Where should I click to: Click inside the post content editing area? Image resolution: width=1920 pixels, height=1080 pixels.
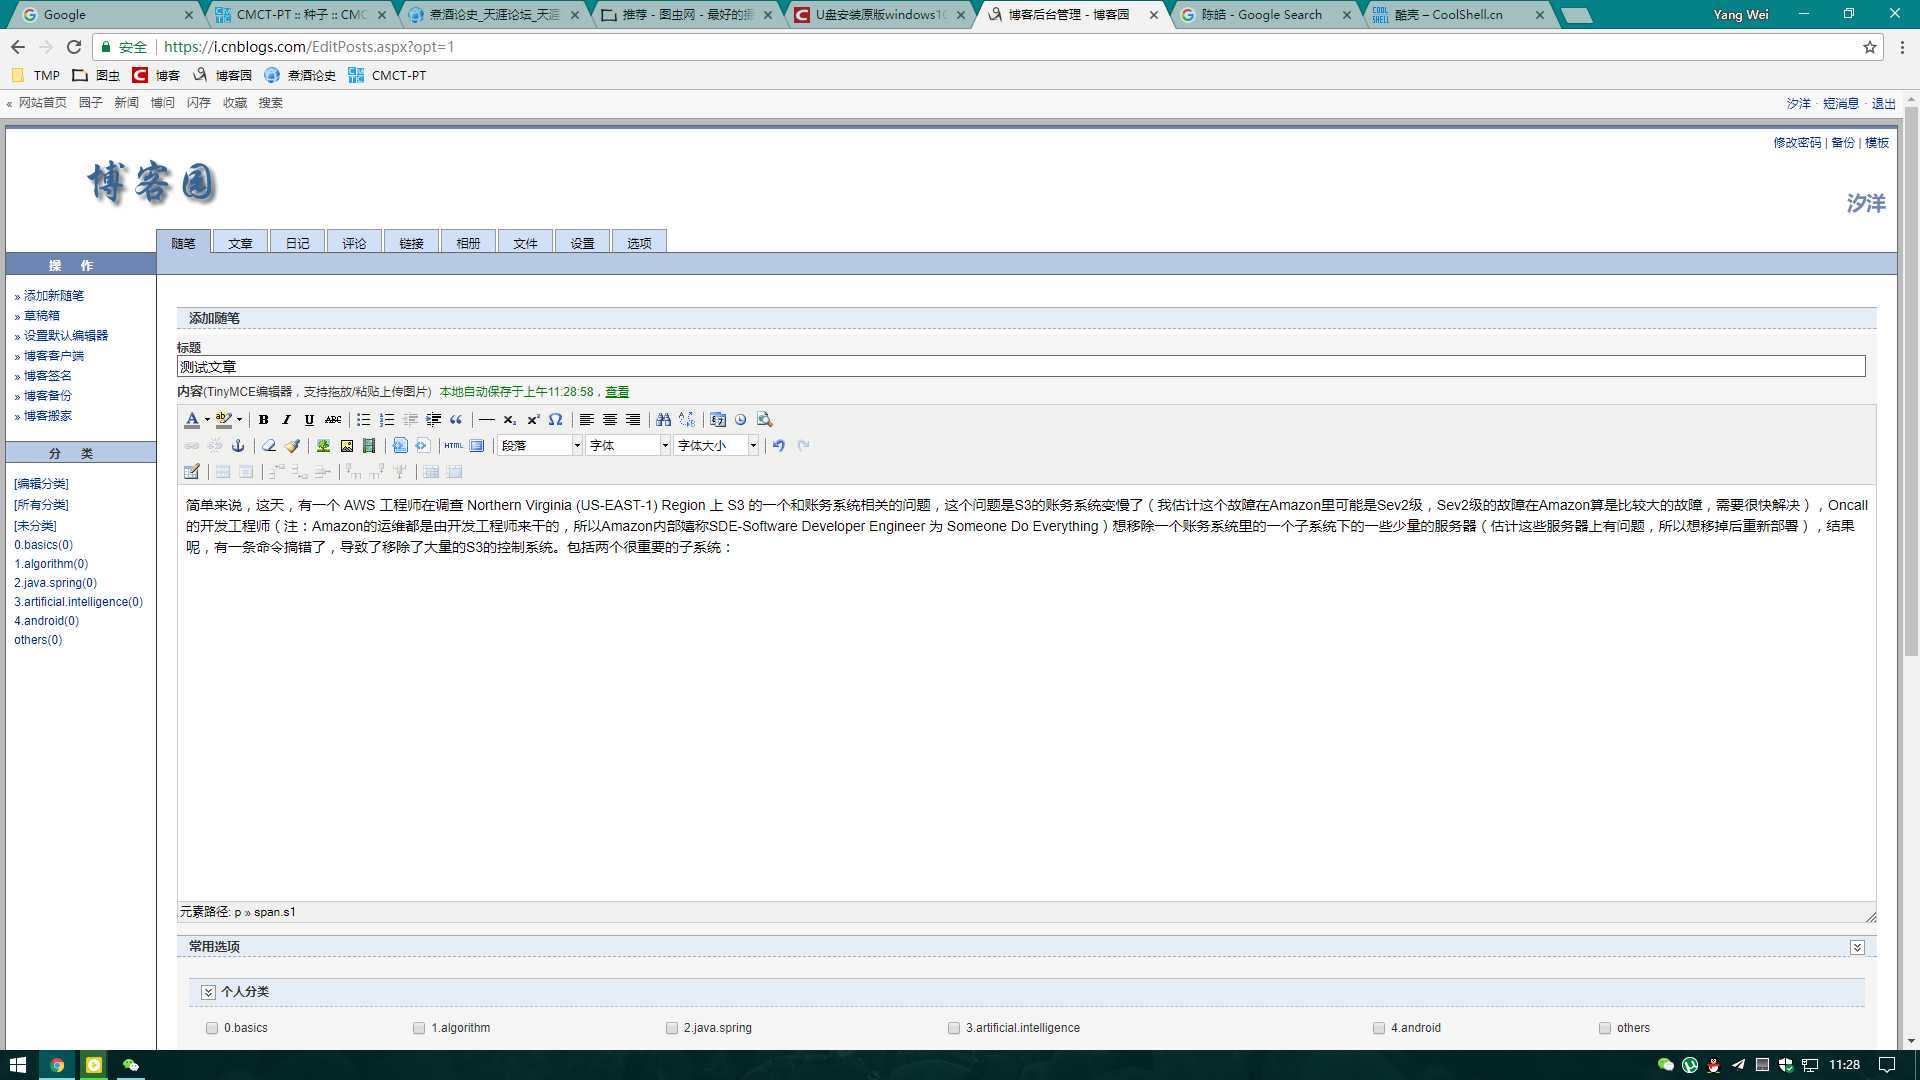pyautogui.click(x=1026, y=695)
